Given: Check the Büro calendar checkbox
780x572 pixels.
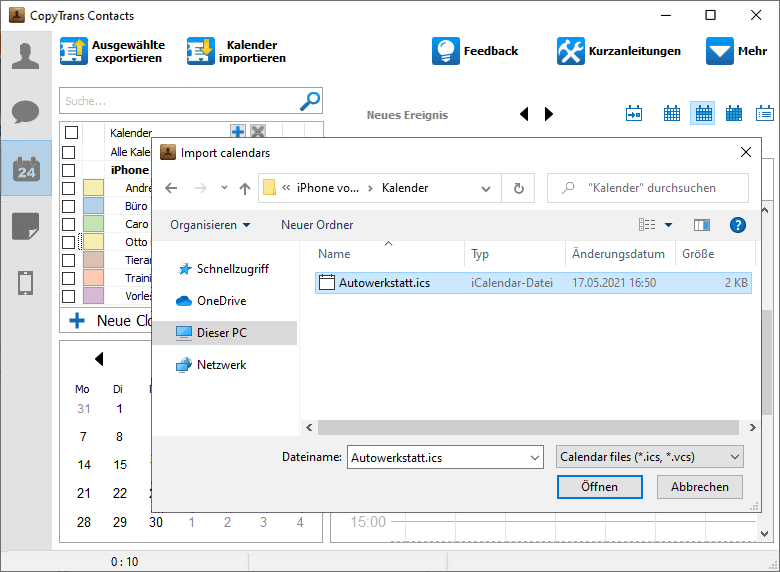Looking at the screenshot, I should click(x=69, y=206).
